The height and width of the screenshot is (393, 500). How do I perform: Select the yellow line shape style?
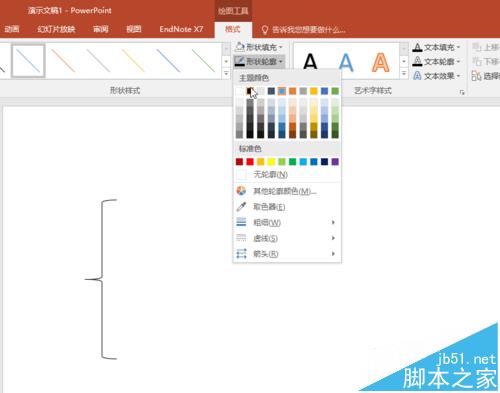point(133,61)
